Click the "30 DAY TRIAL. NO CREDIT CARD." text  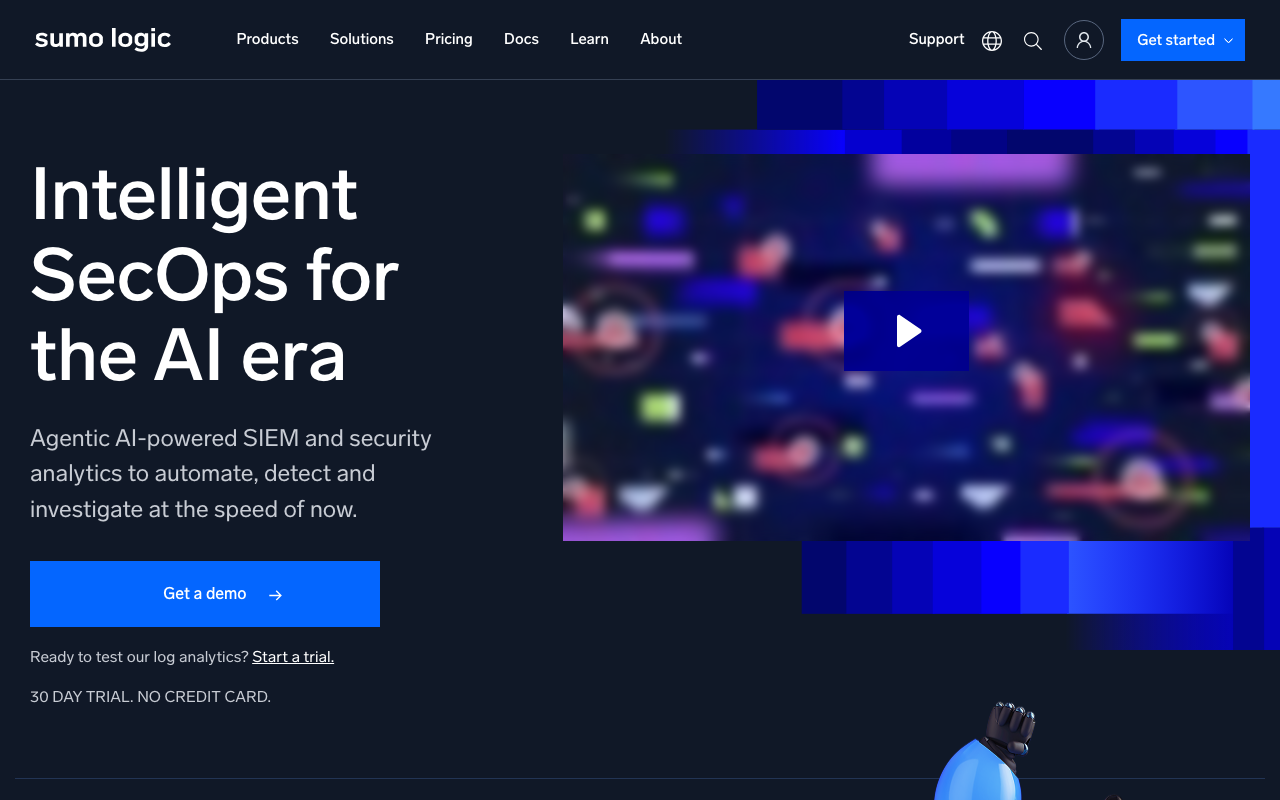click(x=150, y=696)
